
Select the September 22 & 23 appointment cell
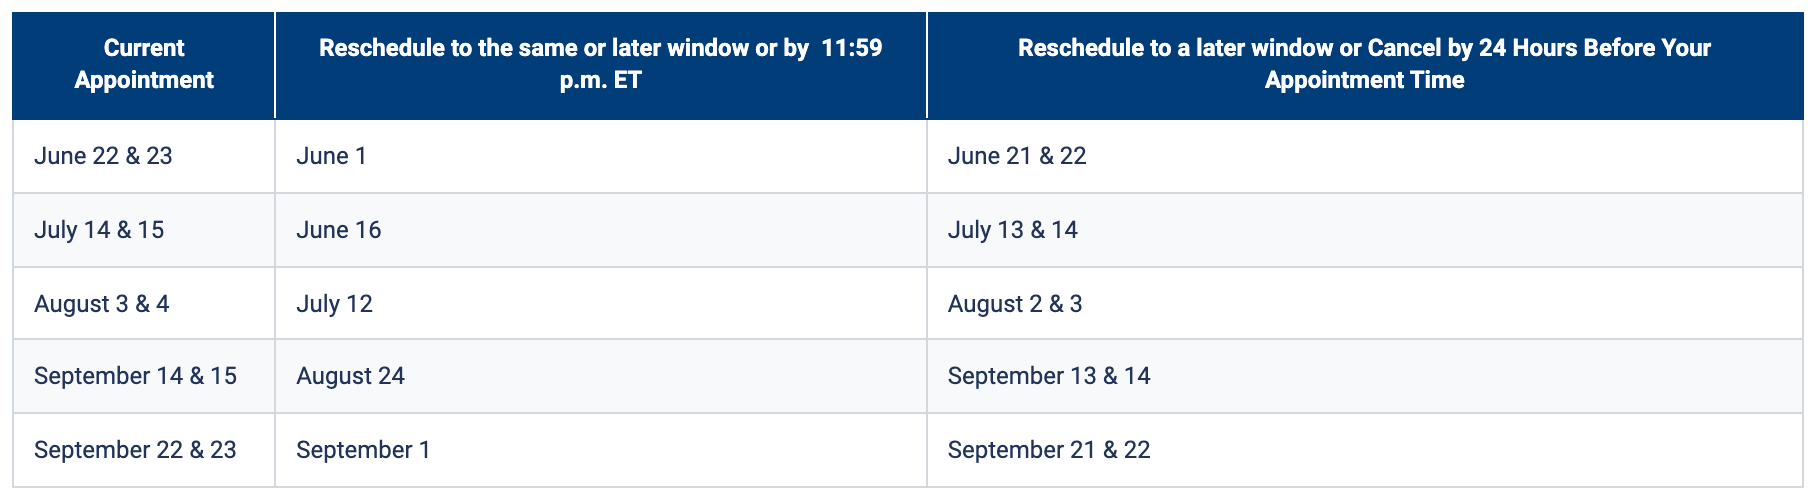135,450
